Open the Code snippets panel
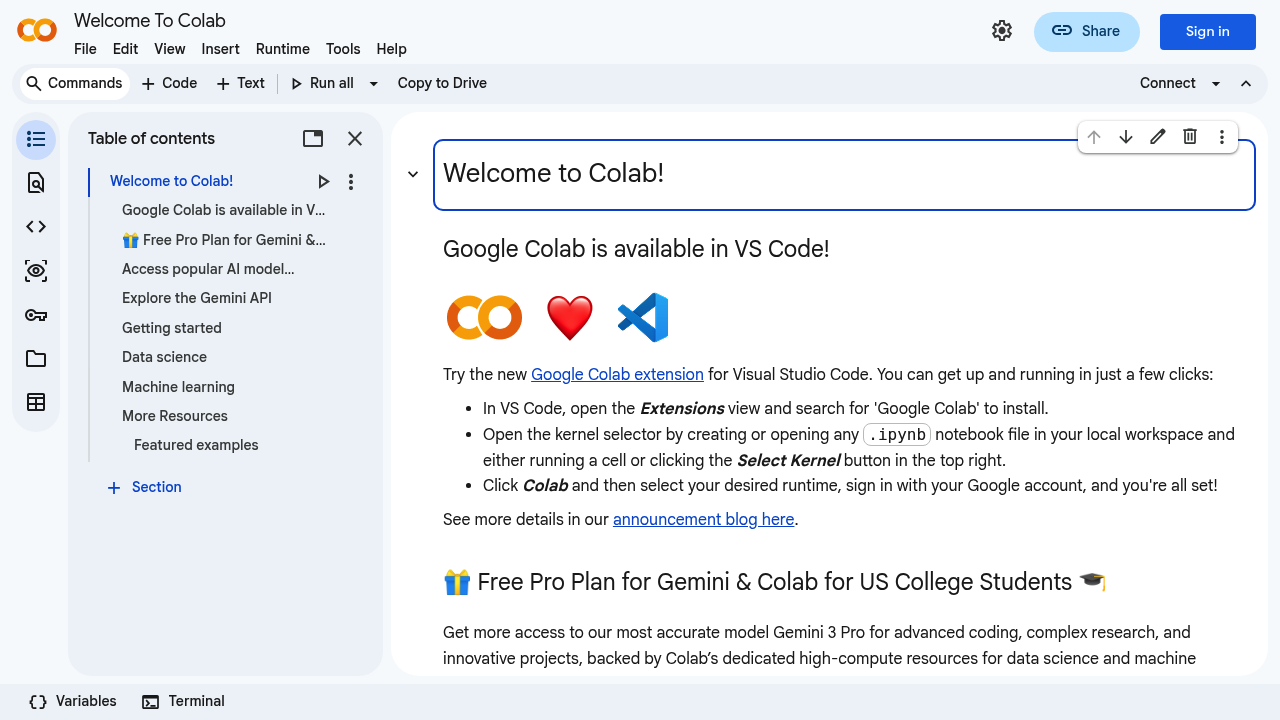The width and height of the screenshot is (1280, 720). 35,226
